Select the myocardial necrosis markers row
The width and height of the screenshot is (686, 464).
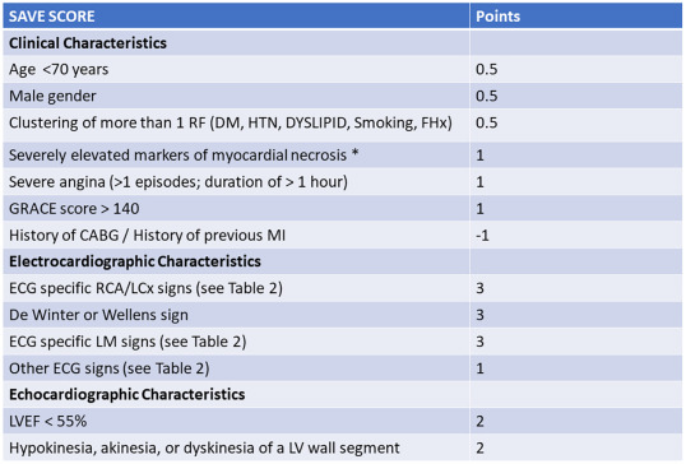[x=180, y=156]
